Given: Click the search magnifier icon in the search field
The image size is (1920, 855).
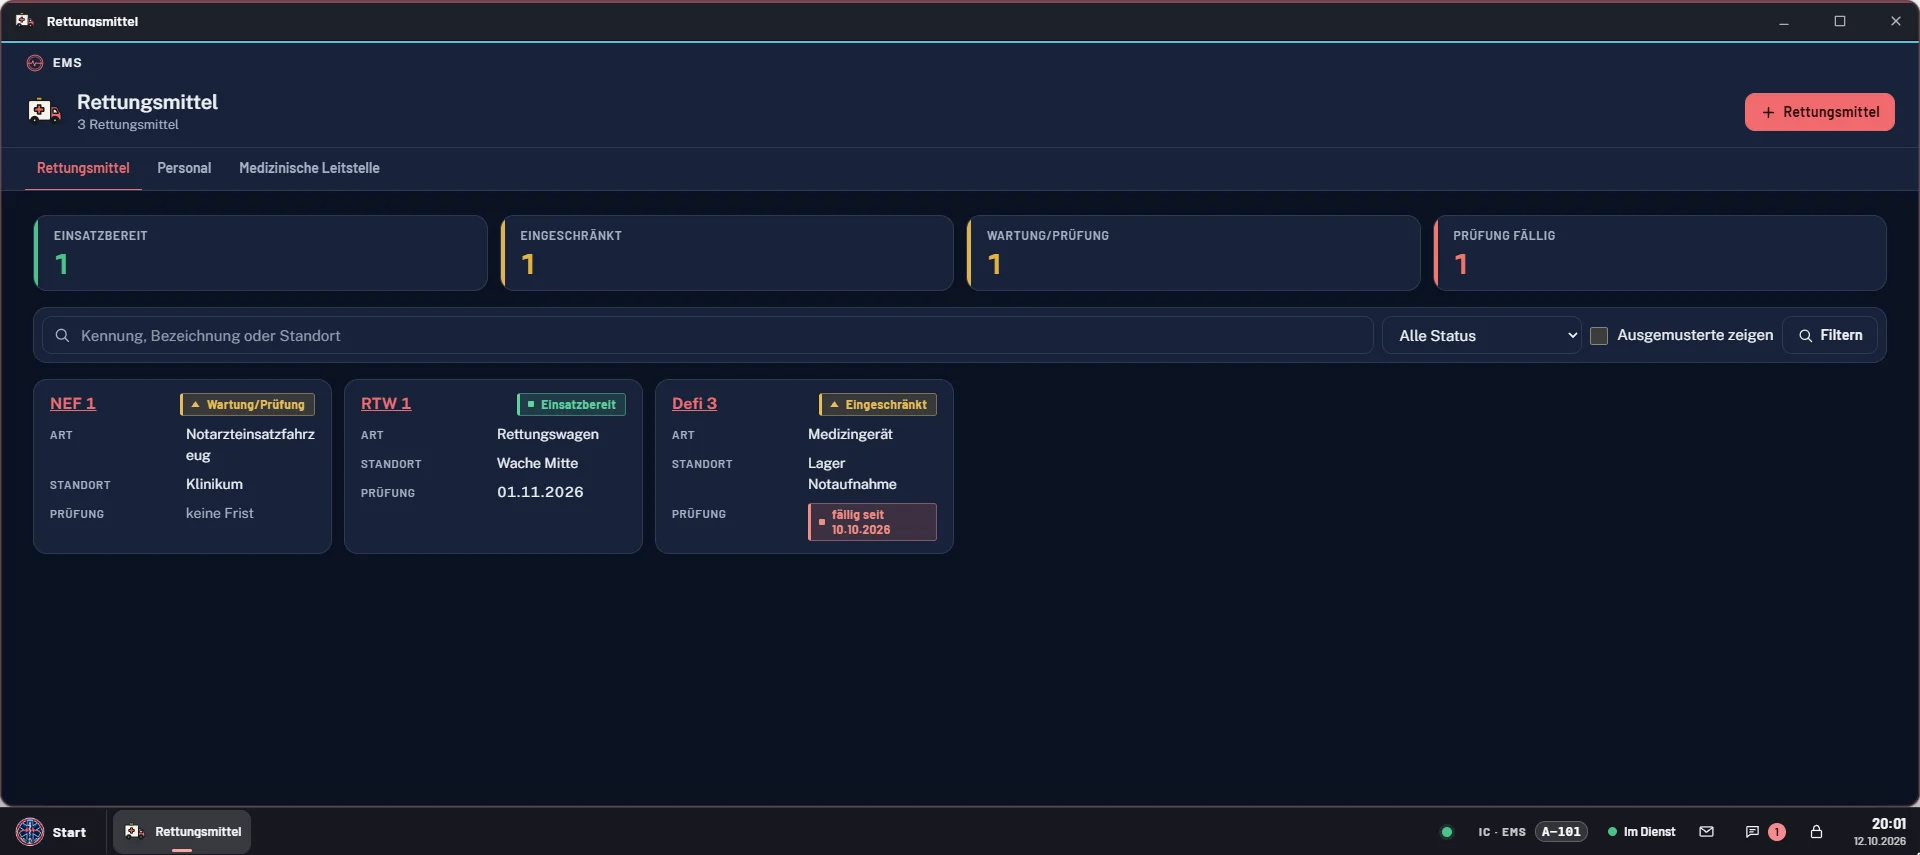Looking at the screenshot, I should pos(62,336).
